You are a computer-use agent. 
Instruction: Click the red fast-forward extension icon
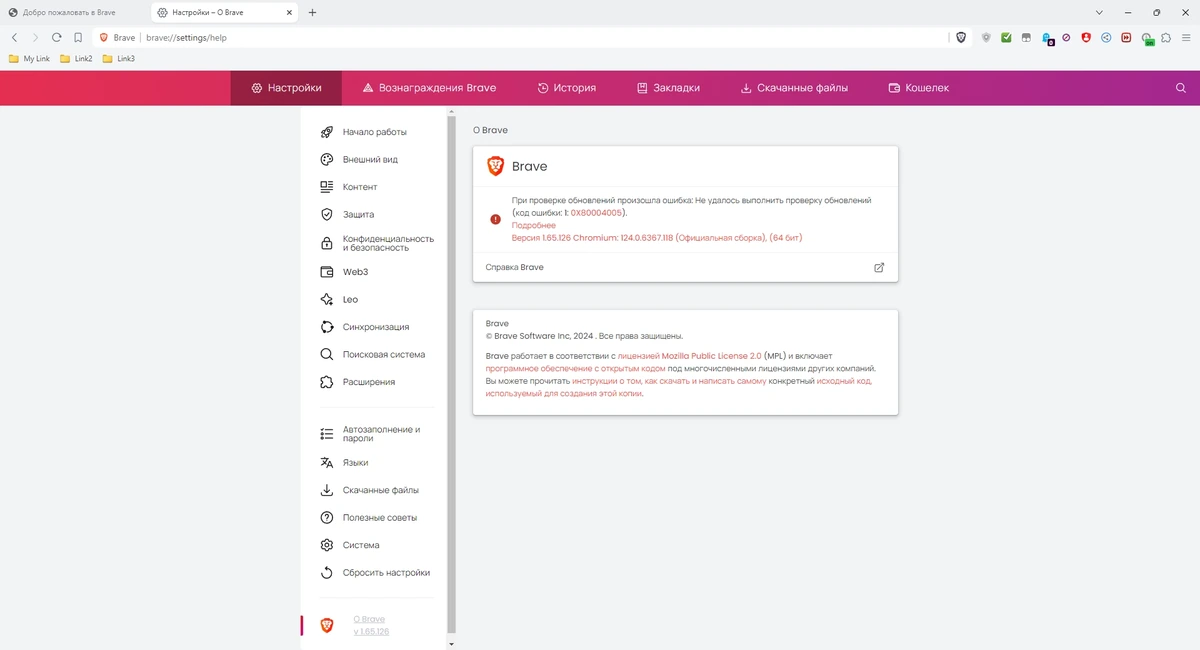(1126, 37)
